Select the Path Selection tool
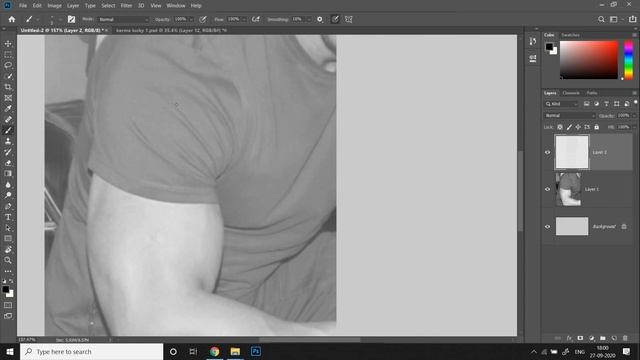This screenshot has width=640, height=360. (8, 228)
